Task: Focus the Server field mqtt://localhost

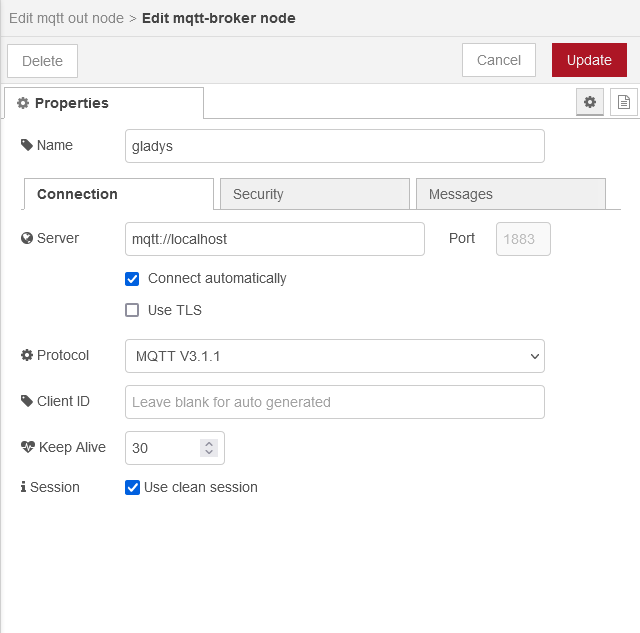Action: 275,239
